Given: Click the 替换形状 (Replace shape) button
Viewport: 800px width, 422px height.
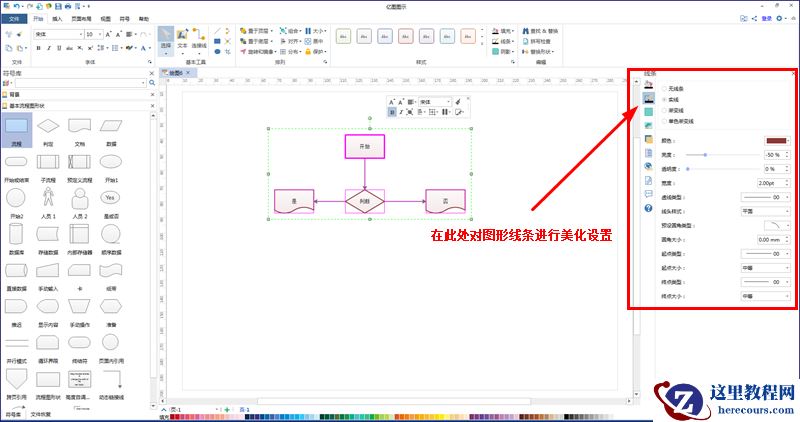Looking at the screenshot, I should point(538,52).
